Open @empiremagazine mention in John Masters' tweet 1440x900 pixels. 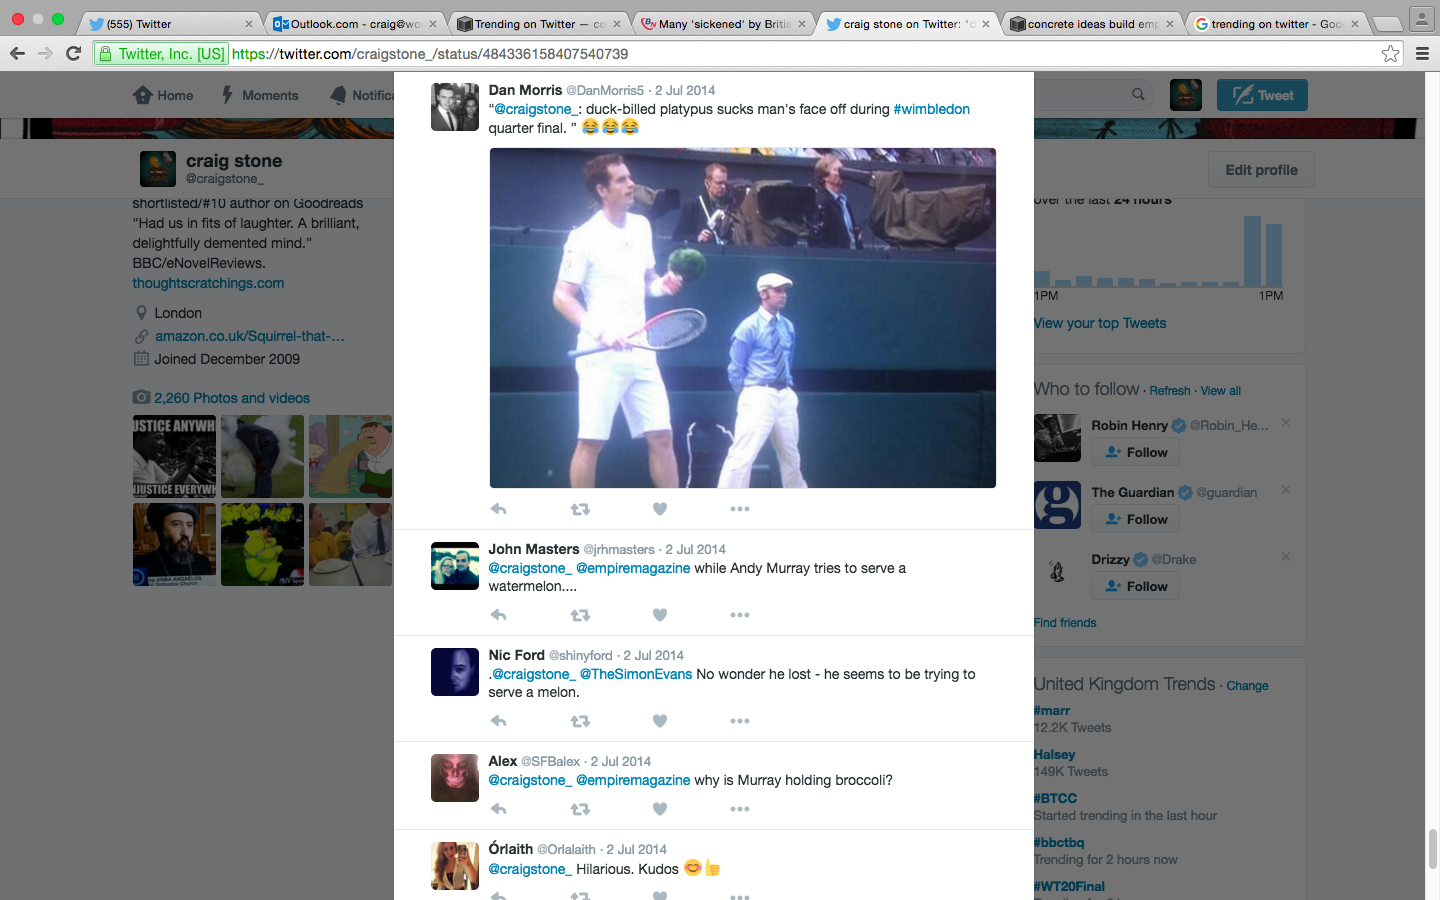pyautogui.click(x=633, y=568)
